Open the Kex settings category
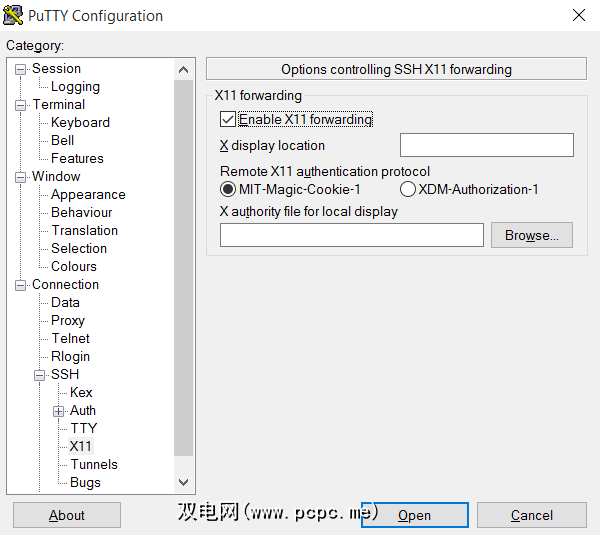Image resolution: width=600 pixels, height=535 pixels. coord(81,392)
